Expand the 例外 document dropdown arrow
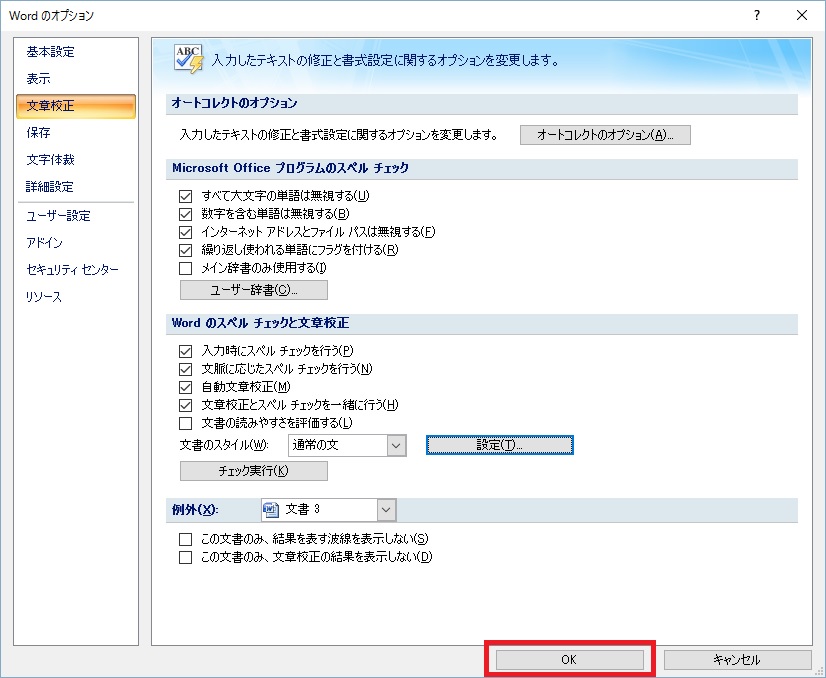This screenshot has width=826, height=678. [x=386, y=510]
